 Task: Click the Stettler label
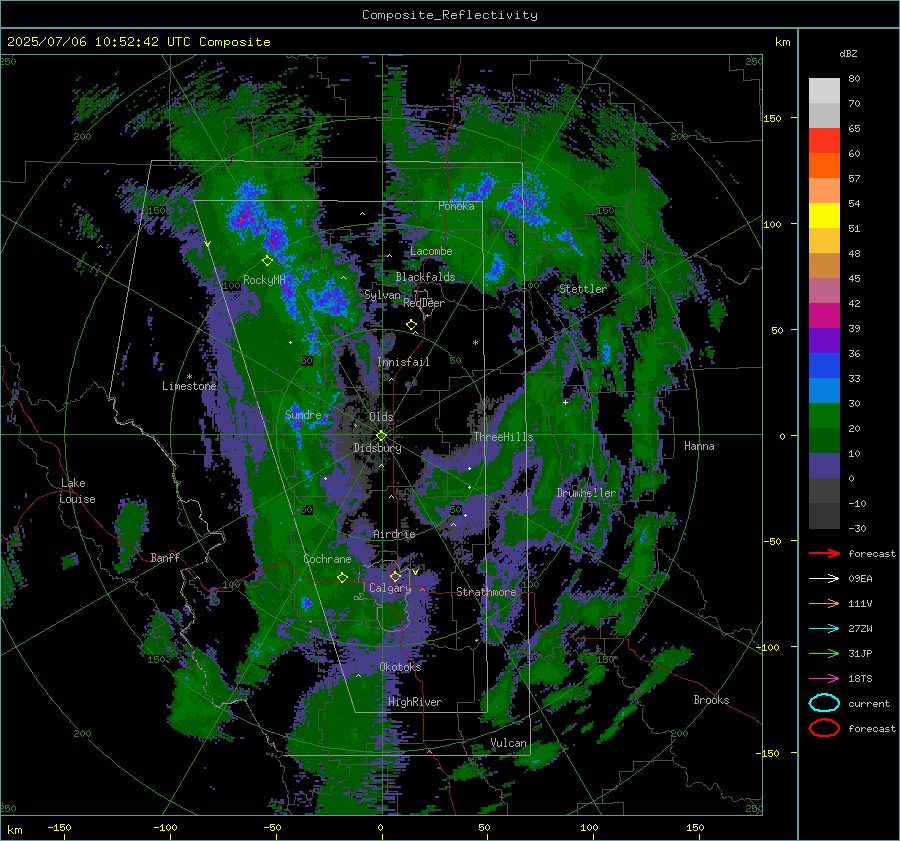coord(583,289)
